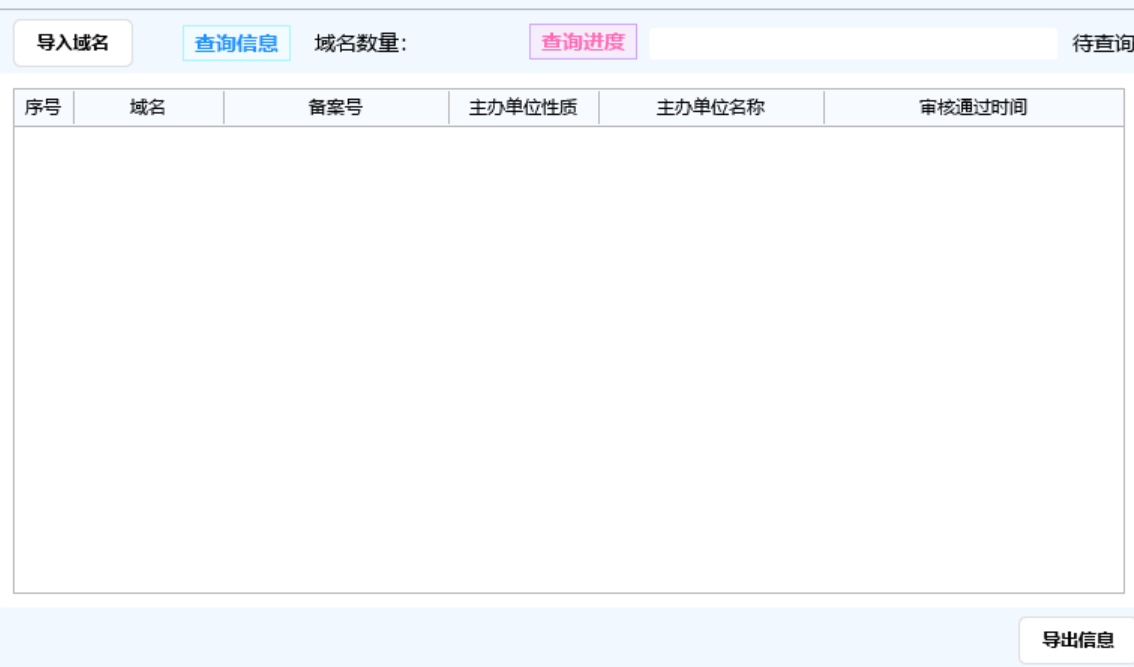Select the 备案号 column header
This screenshot has width=1134, height=667.
(335, 108)
